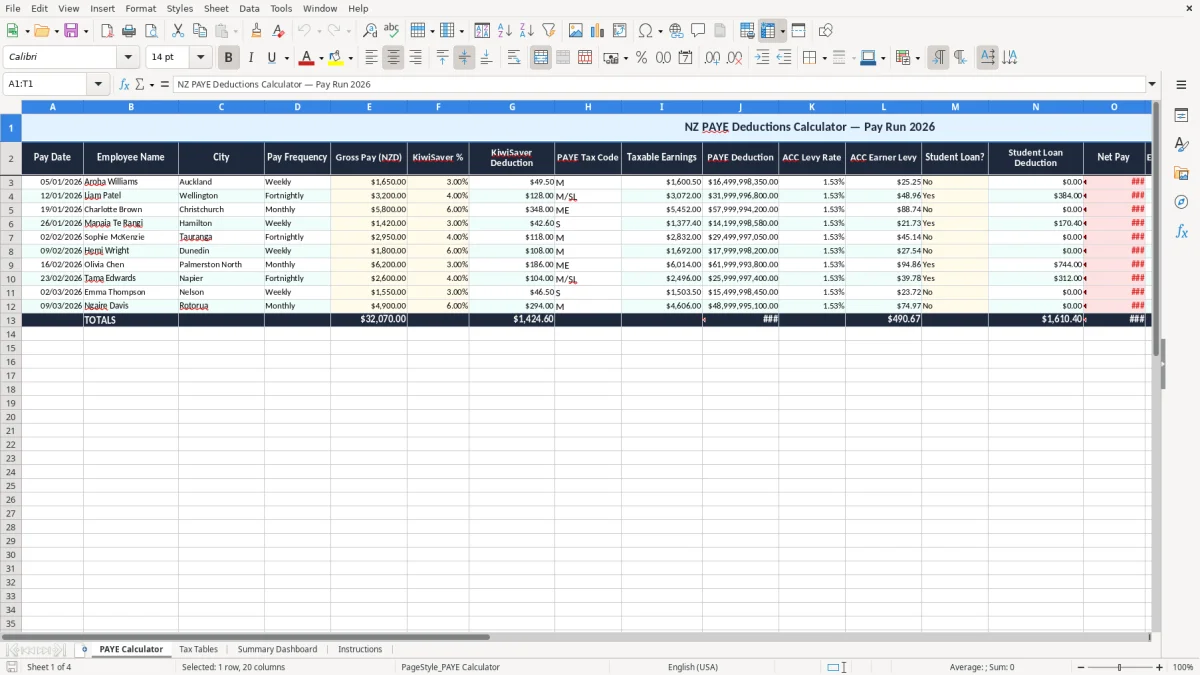Image resolution: width=1200 pixels, height=675 pixels.
Task: Click zoom in plus button
Action: click(x=1160, y=667)
